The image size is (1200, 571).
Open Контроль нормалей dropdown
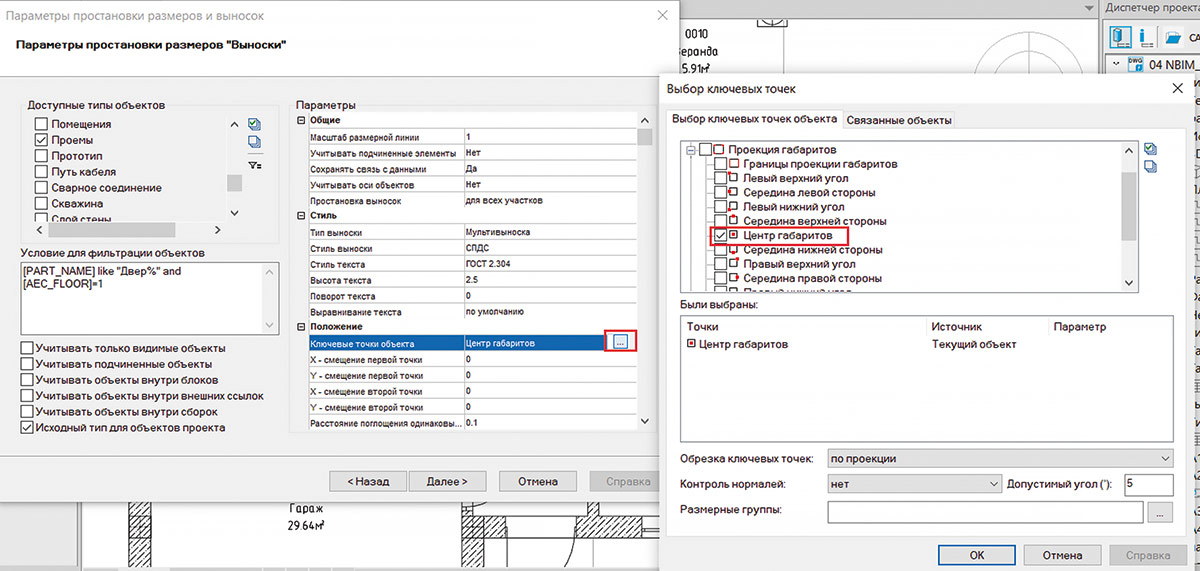click(914, 484)
